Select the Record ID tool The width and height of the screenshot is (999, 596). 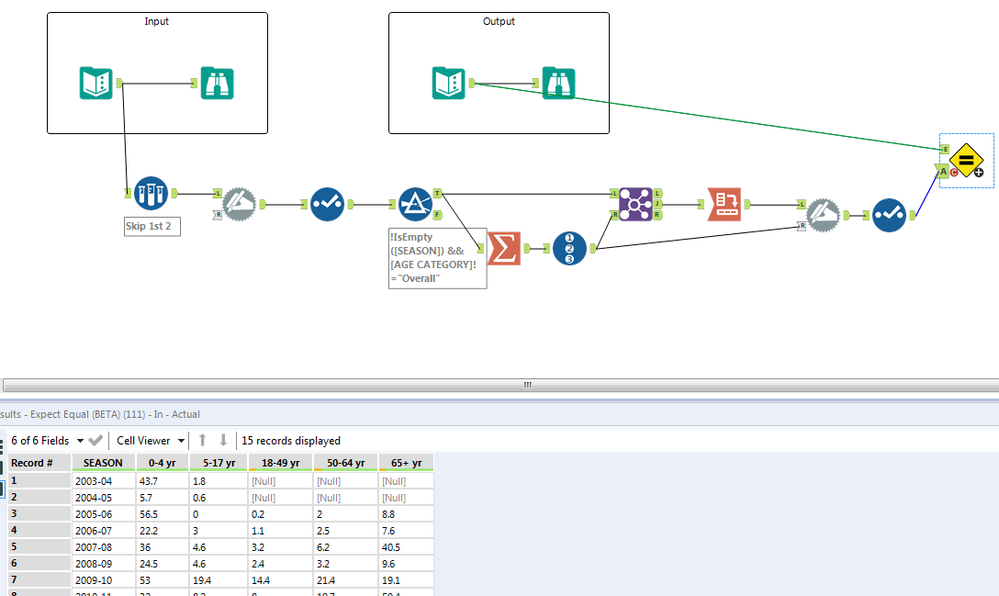(570, 248)
